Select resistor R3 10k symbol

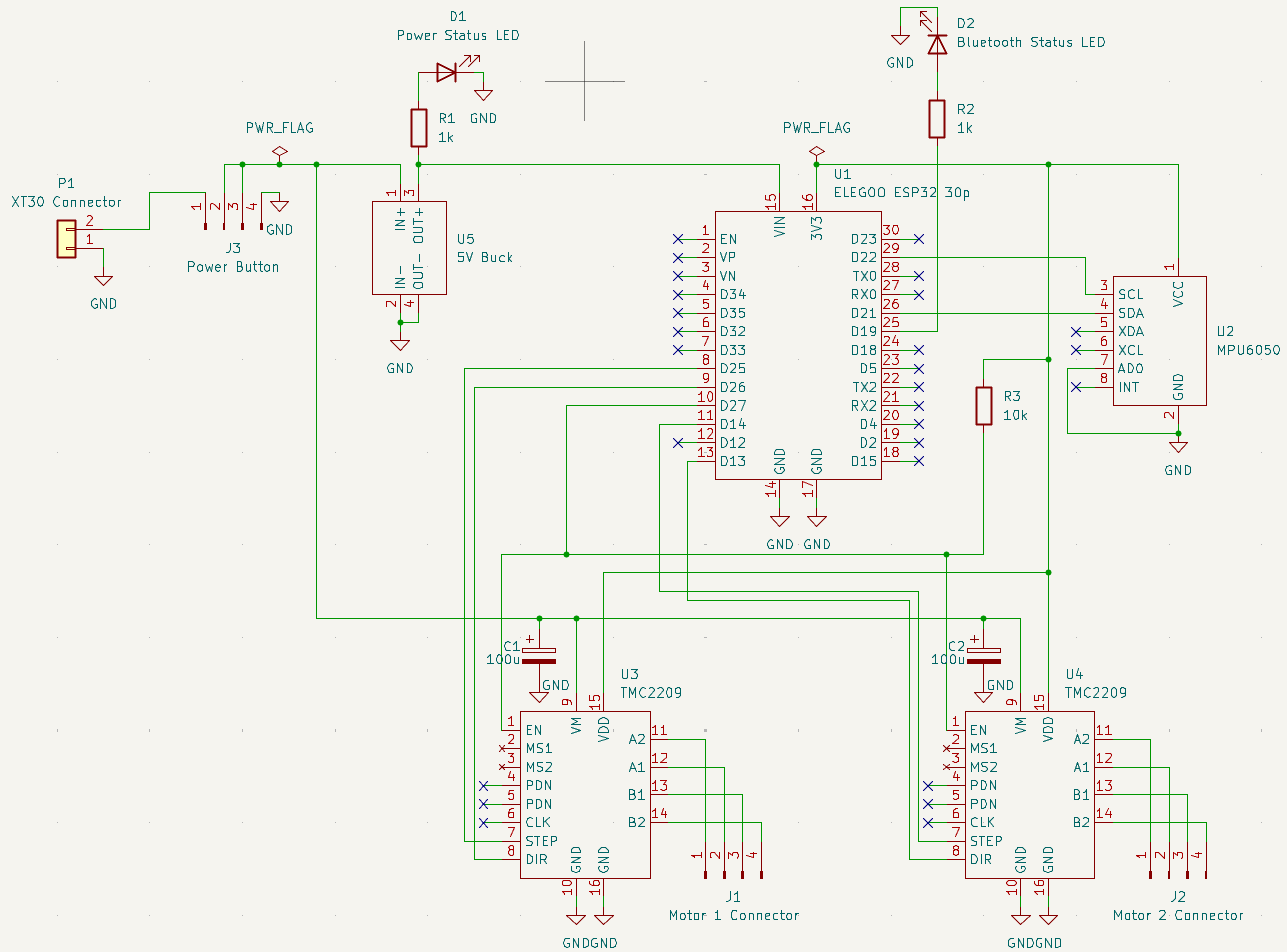[x=984, y=405]
